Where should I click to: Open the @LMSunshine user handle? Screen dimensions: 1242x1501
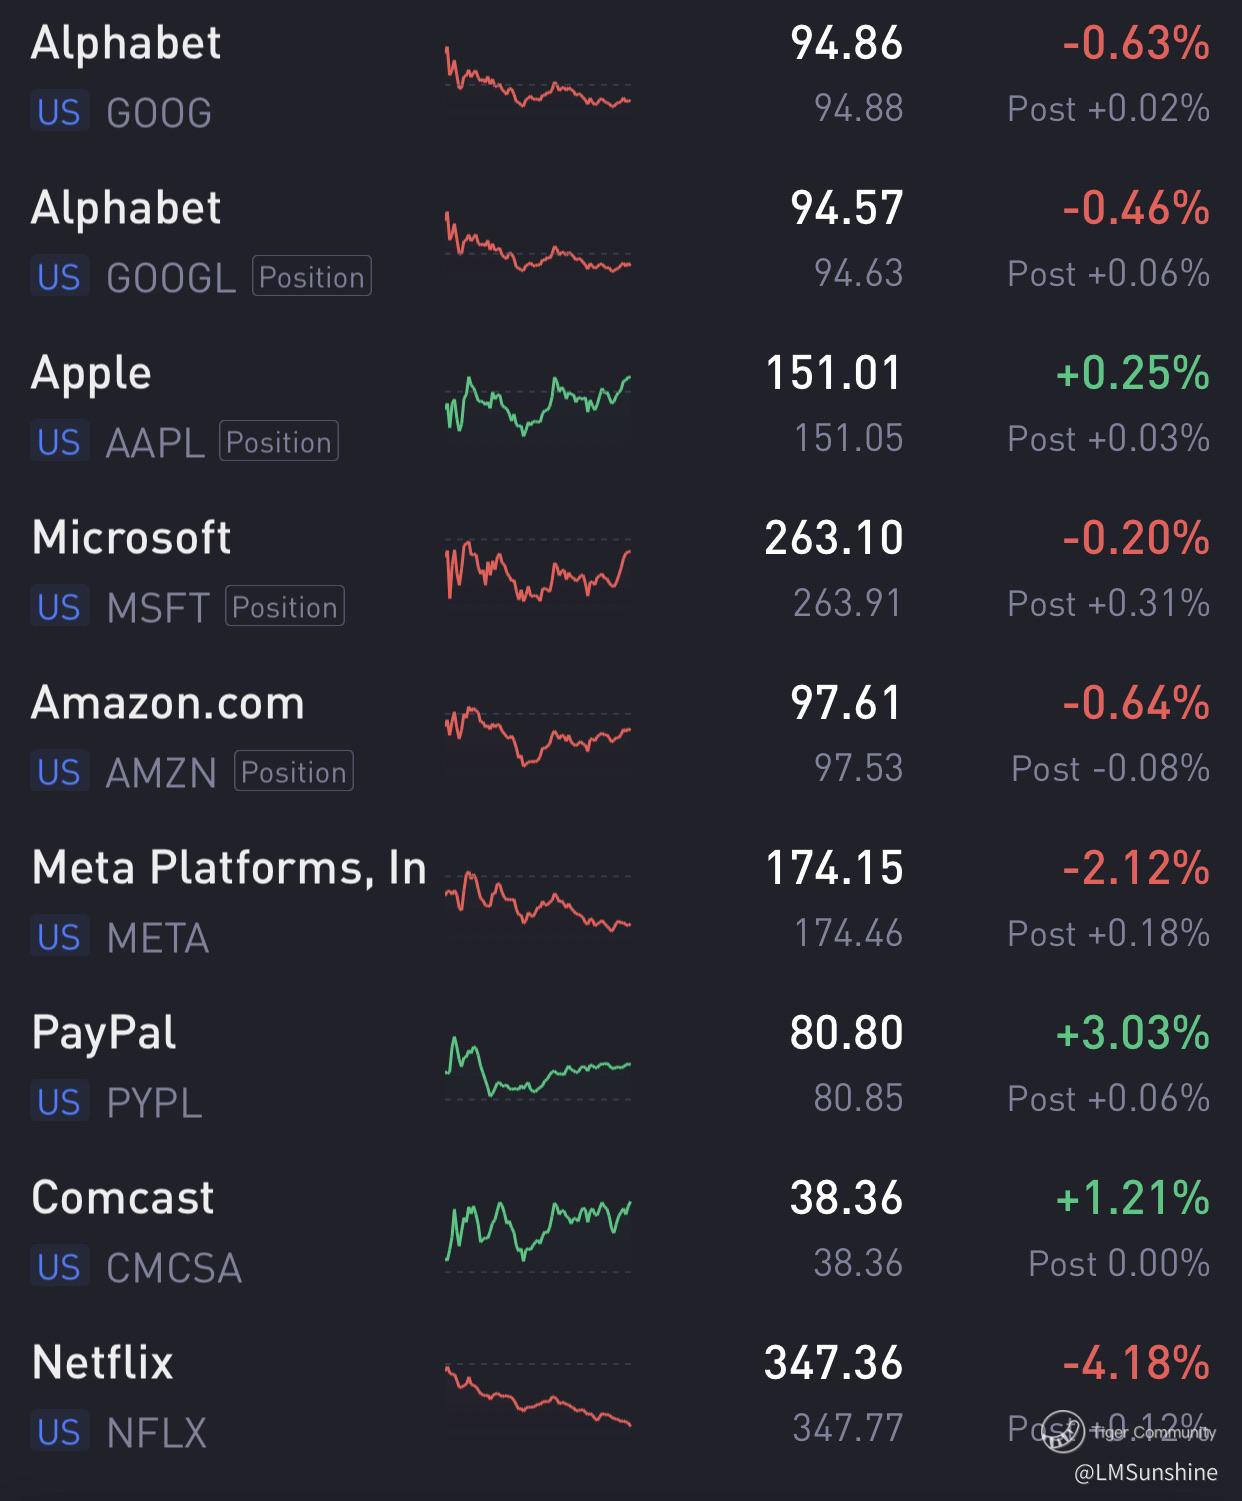click(x=1146, y=1472)
